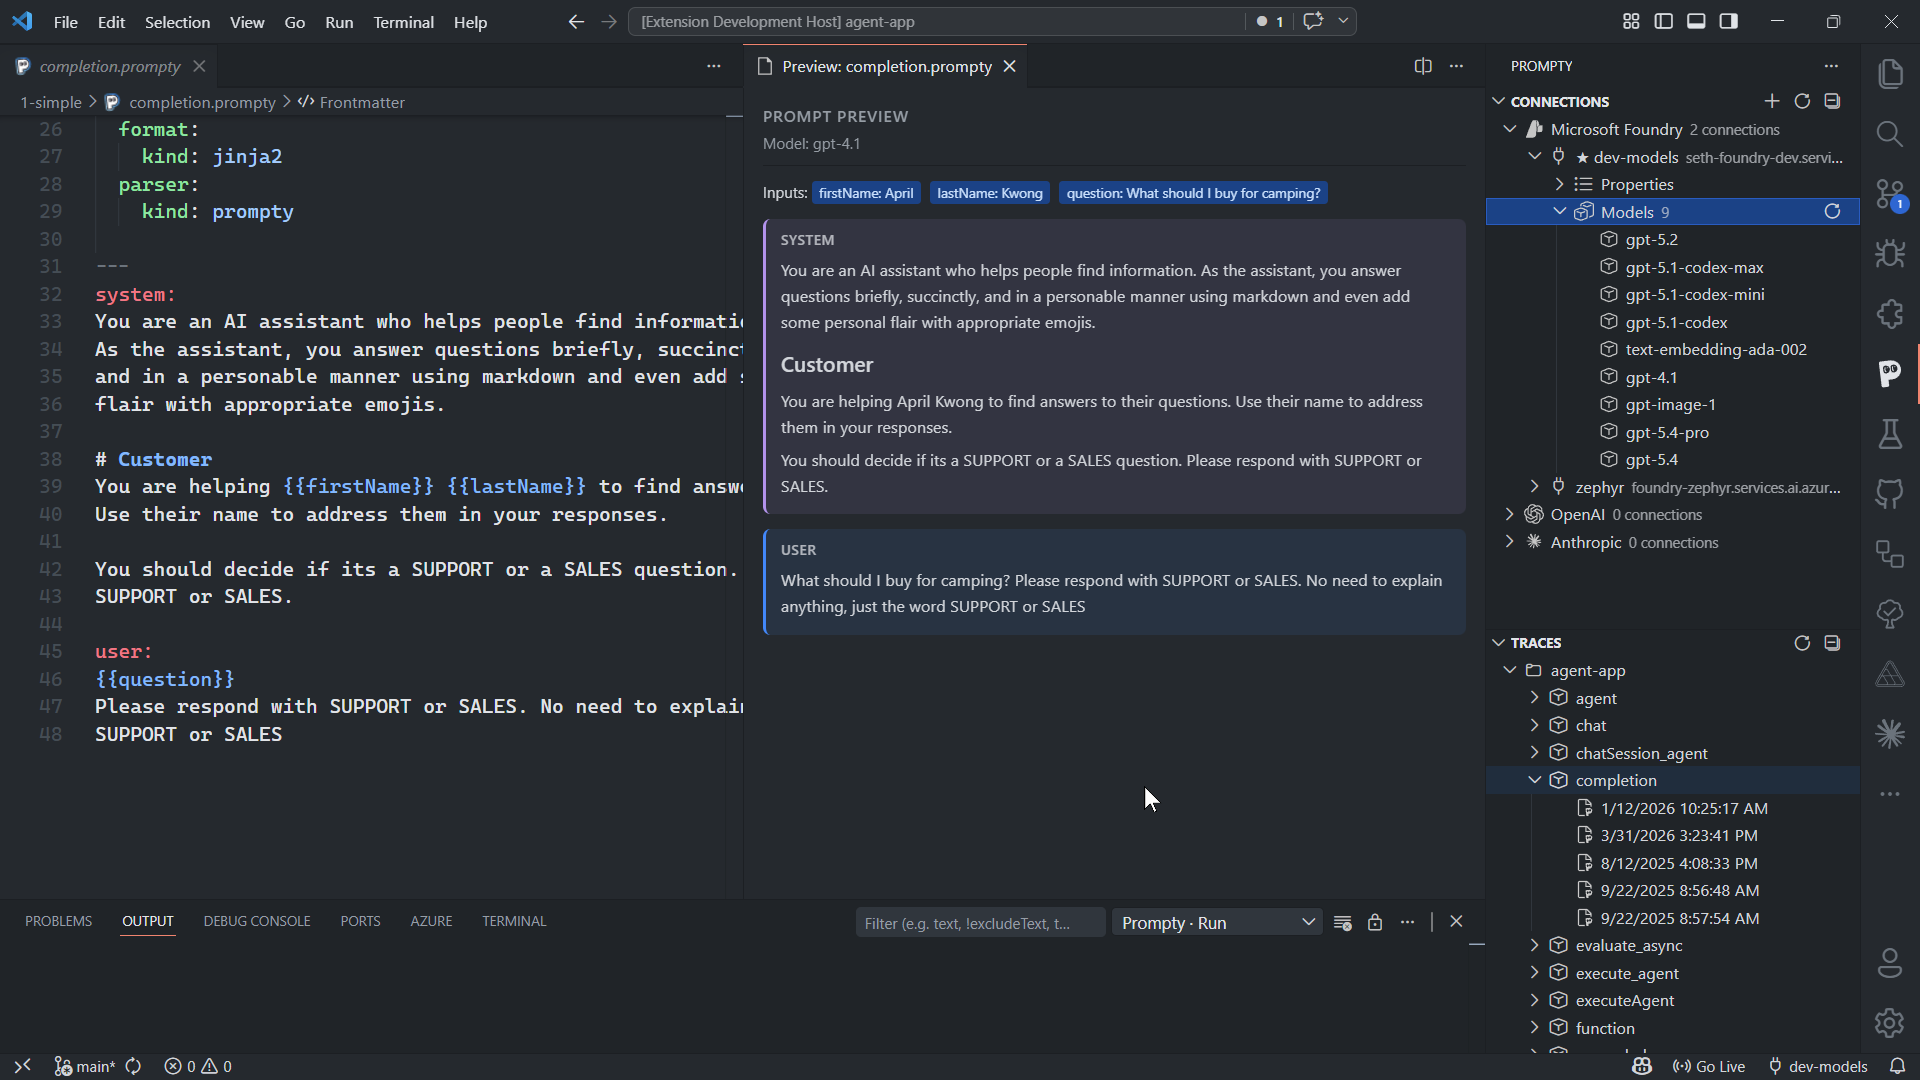Switch to the DEBUG CONSOLE tab
The width and height of the screenshot is (1920, 1080).
click(256, 921)
